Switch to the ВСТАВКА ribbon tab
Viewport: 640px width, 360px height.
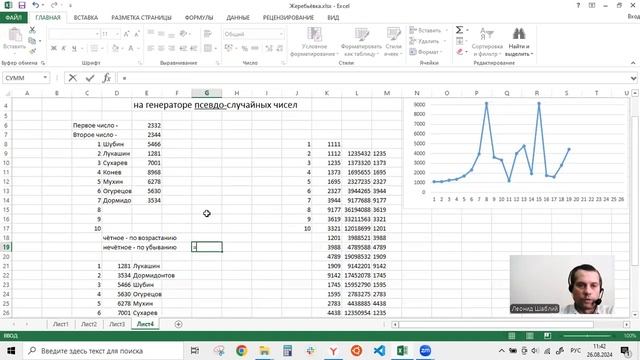point(85,18)
